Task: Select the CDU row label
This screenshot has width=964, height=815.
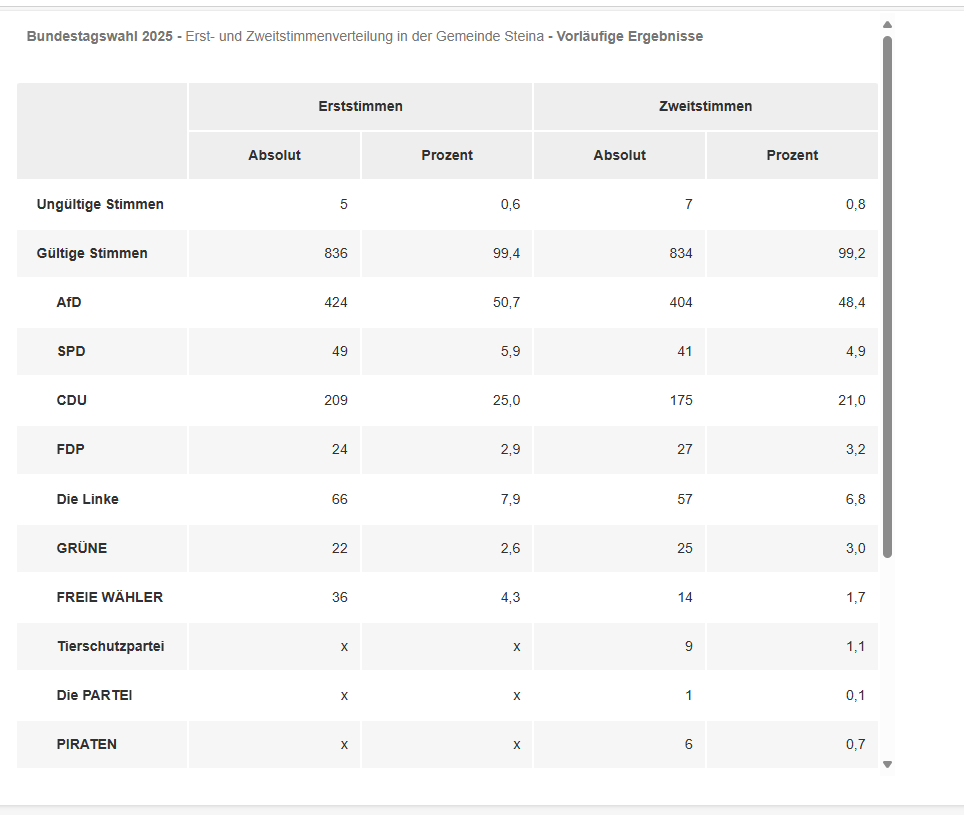Action: click(72, 400)
